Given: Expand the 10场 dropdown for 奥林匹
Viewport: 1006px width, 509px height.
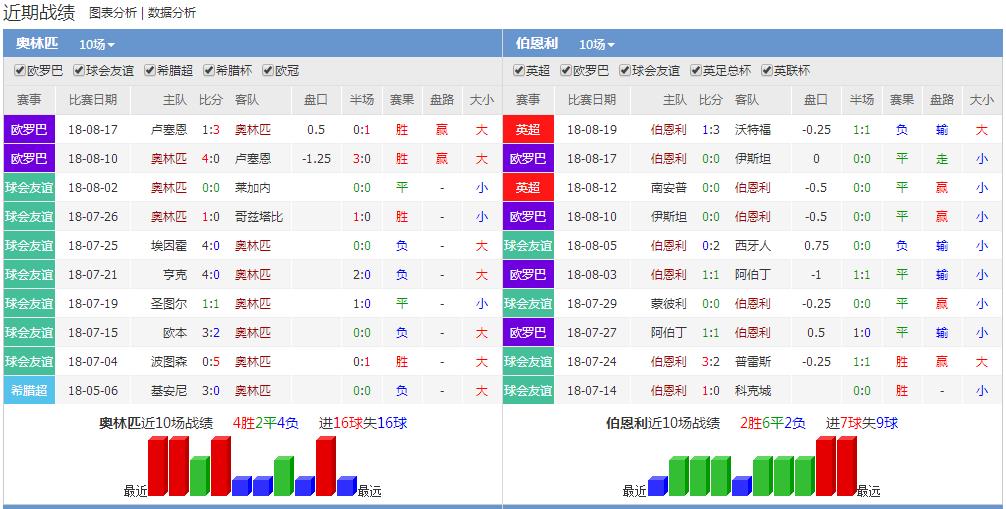Looking at the screenshot, I should coord(97,44).
